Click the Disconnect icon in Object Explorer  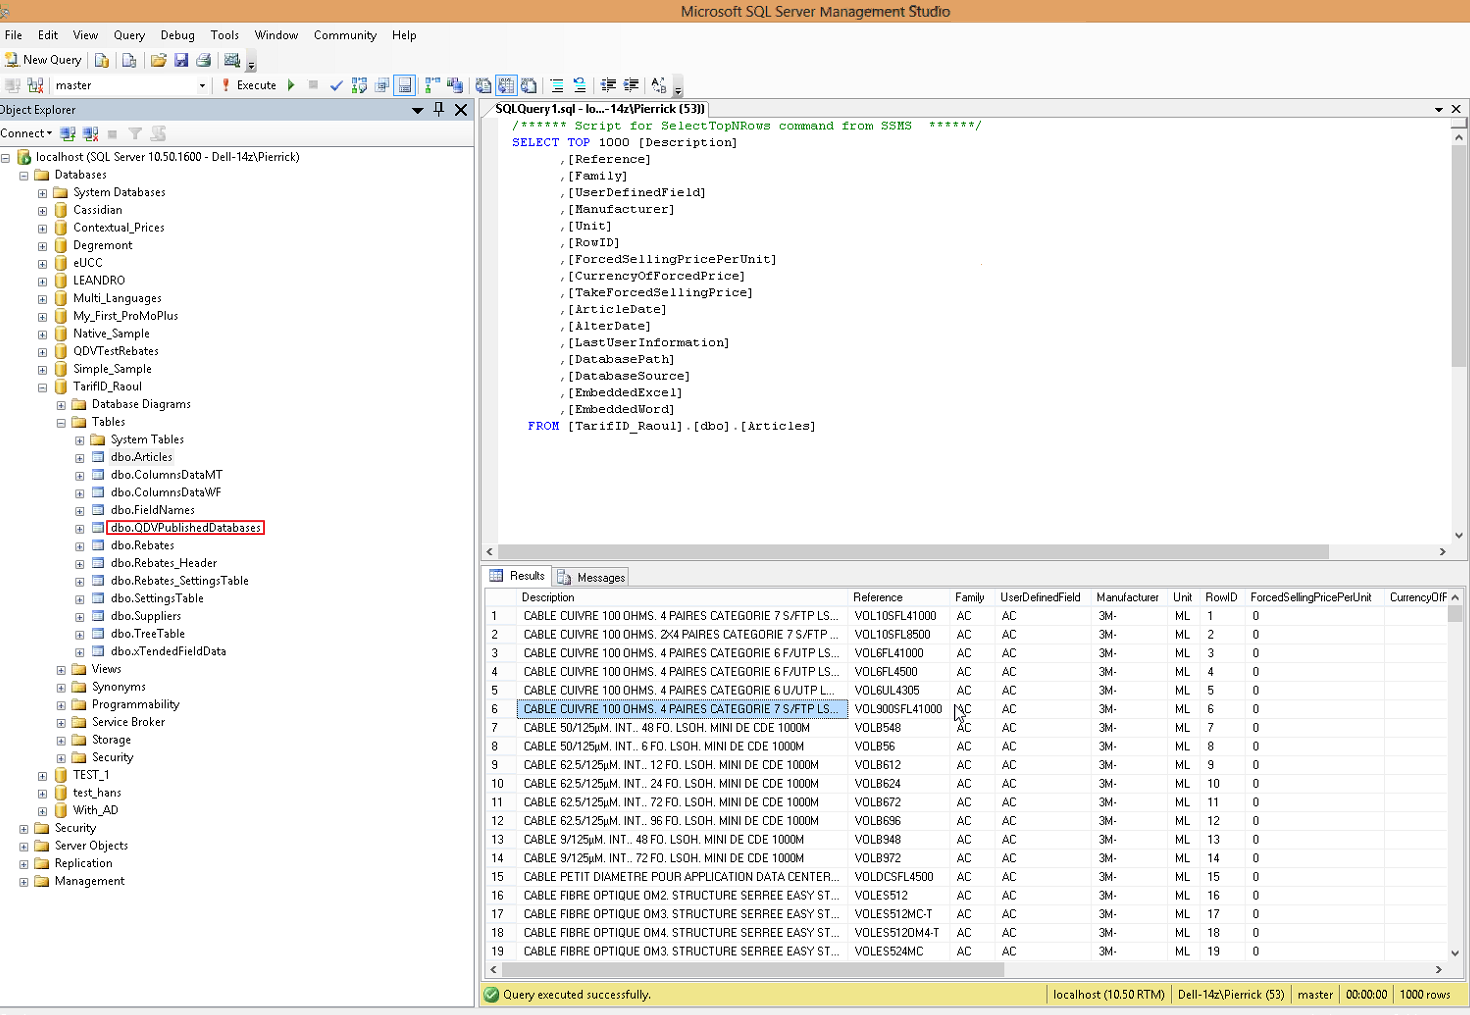[x=91, y=133]
